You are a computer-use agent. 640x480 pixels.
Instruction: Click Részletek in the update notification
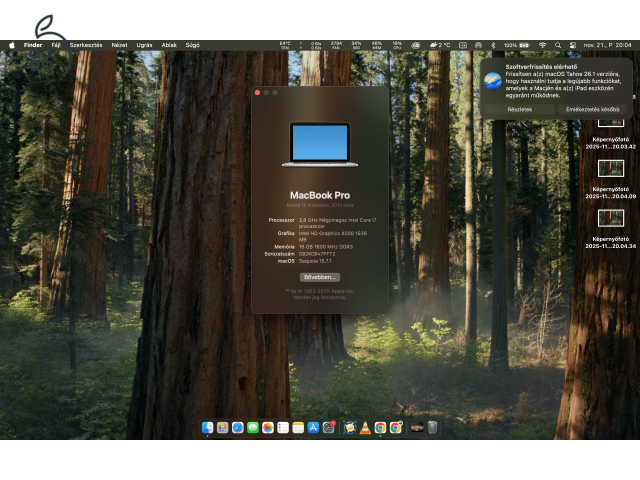(x=520, y=109)
